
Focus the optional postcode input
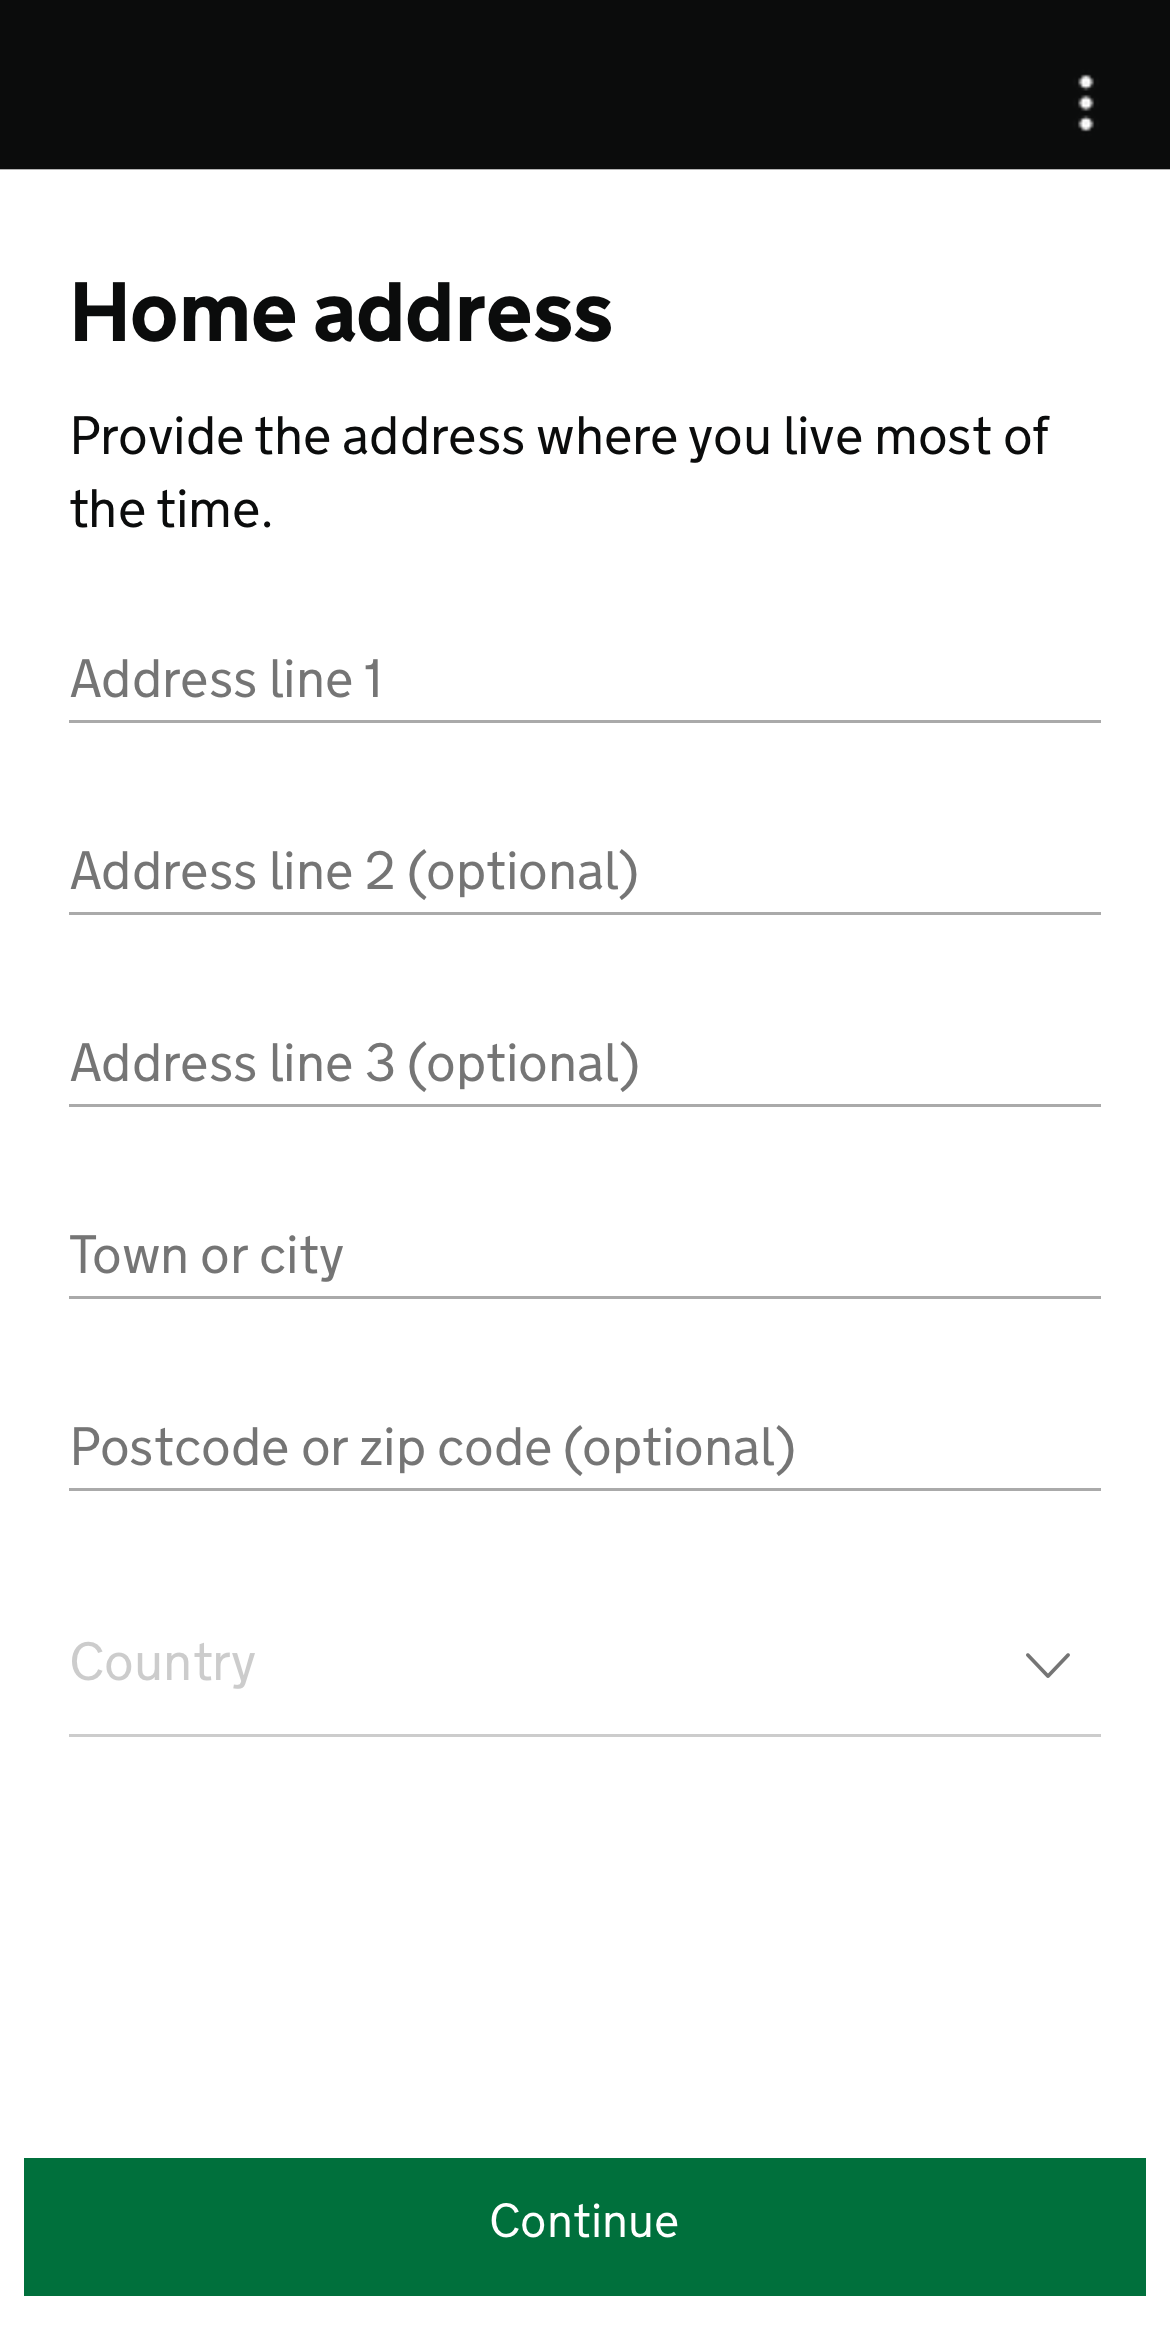(x=585, y=1448)
